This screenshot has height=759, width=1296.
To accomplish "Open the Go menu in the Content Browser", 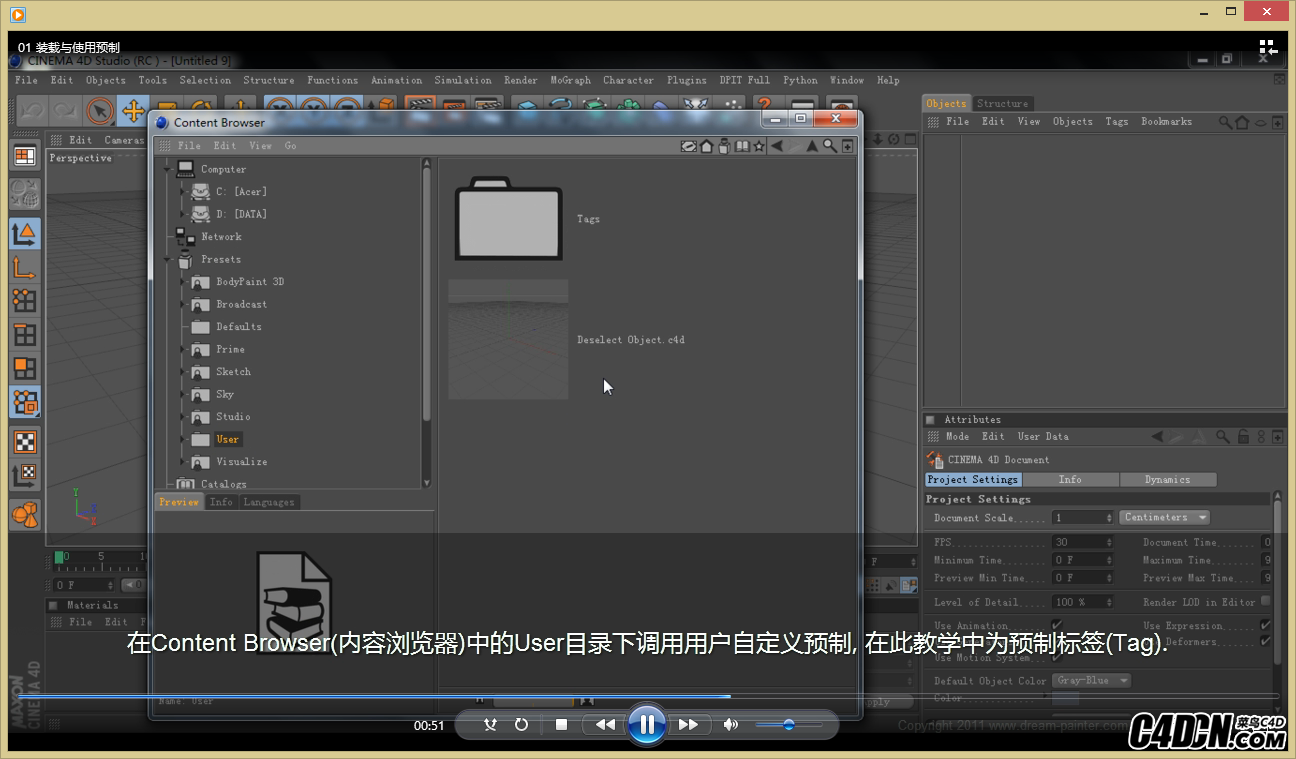I will (x=290, y=146).
